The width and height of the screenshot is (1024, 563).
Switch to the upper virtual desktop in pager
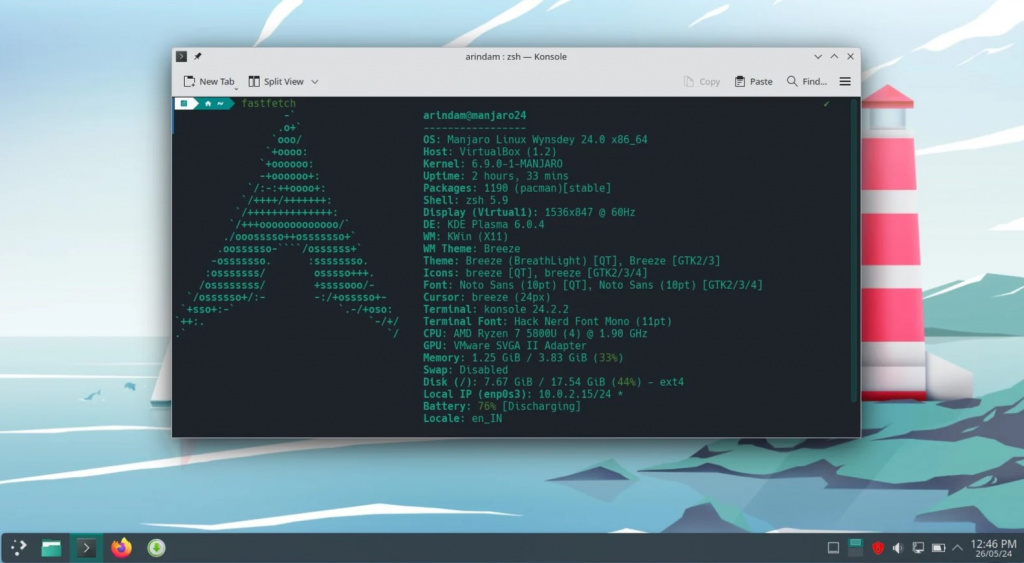(x=855, y=542)
